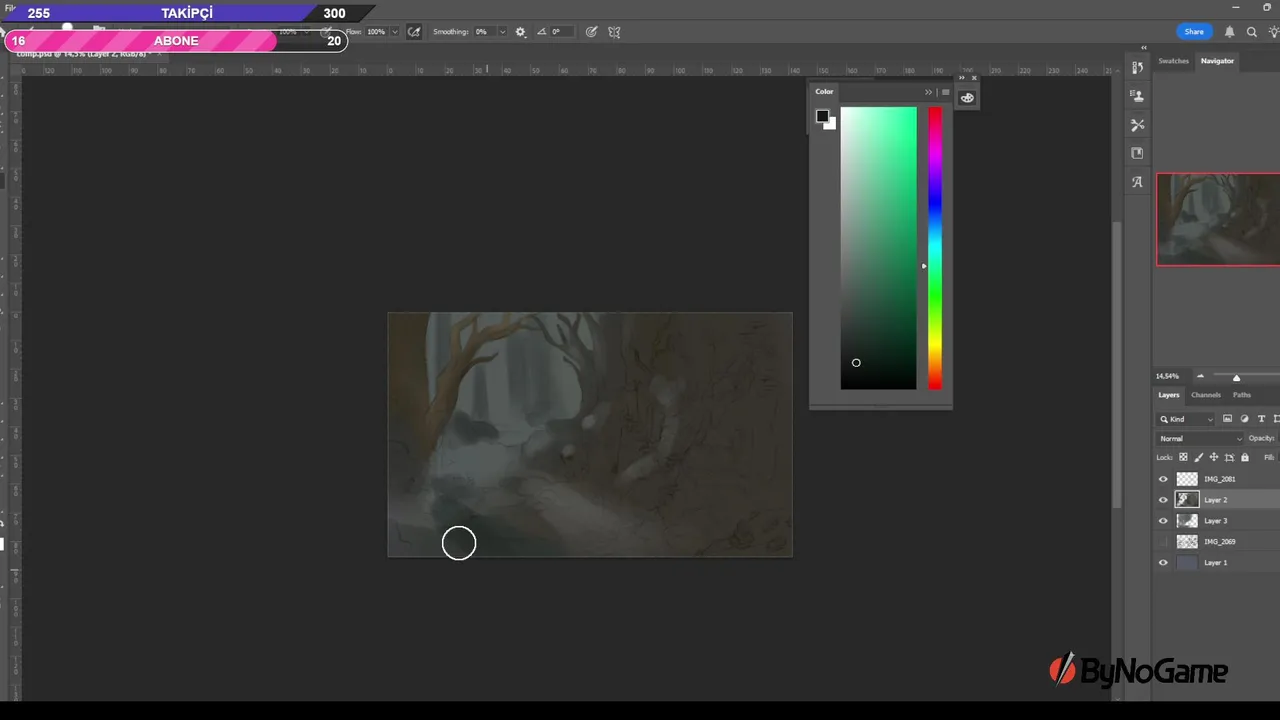1280x720 pixels.
Task: Open the Libraries panel icon
Action: click(1137, 153)
